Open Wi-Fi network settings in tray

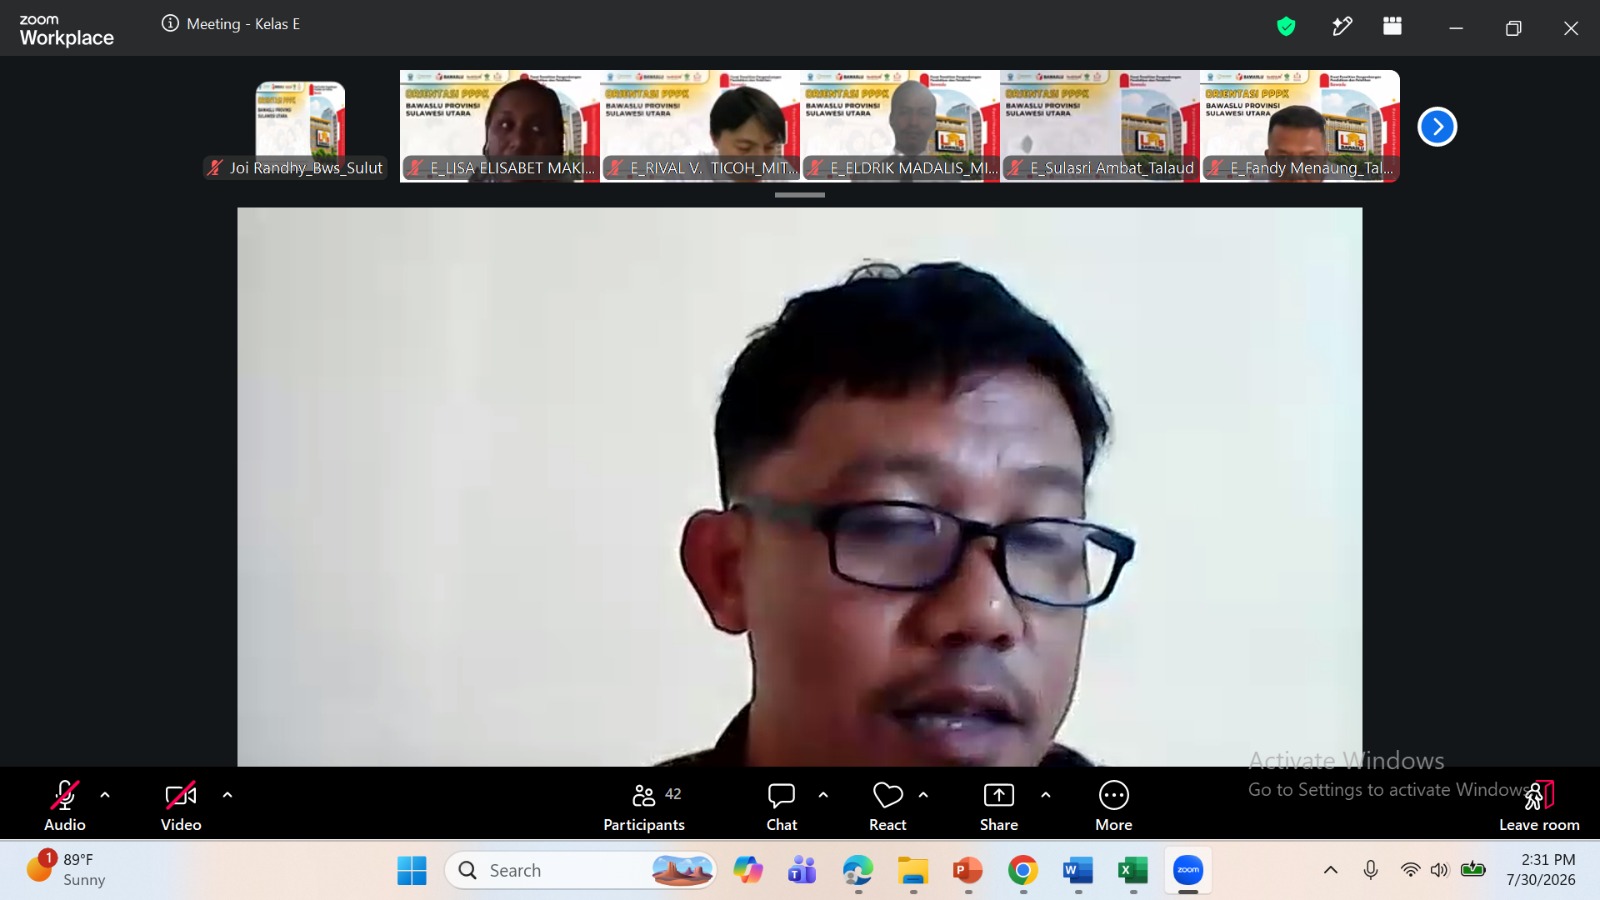pyautogui.click(x=1410, y=870)
